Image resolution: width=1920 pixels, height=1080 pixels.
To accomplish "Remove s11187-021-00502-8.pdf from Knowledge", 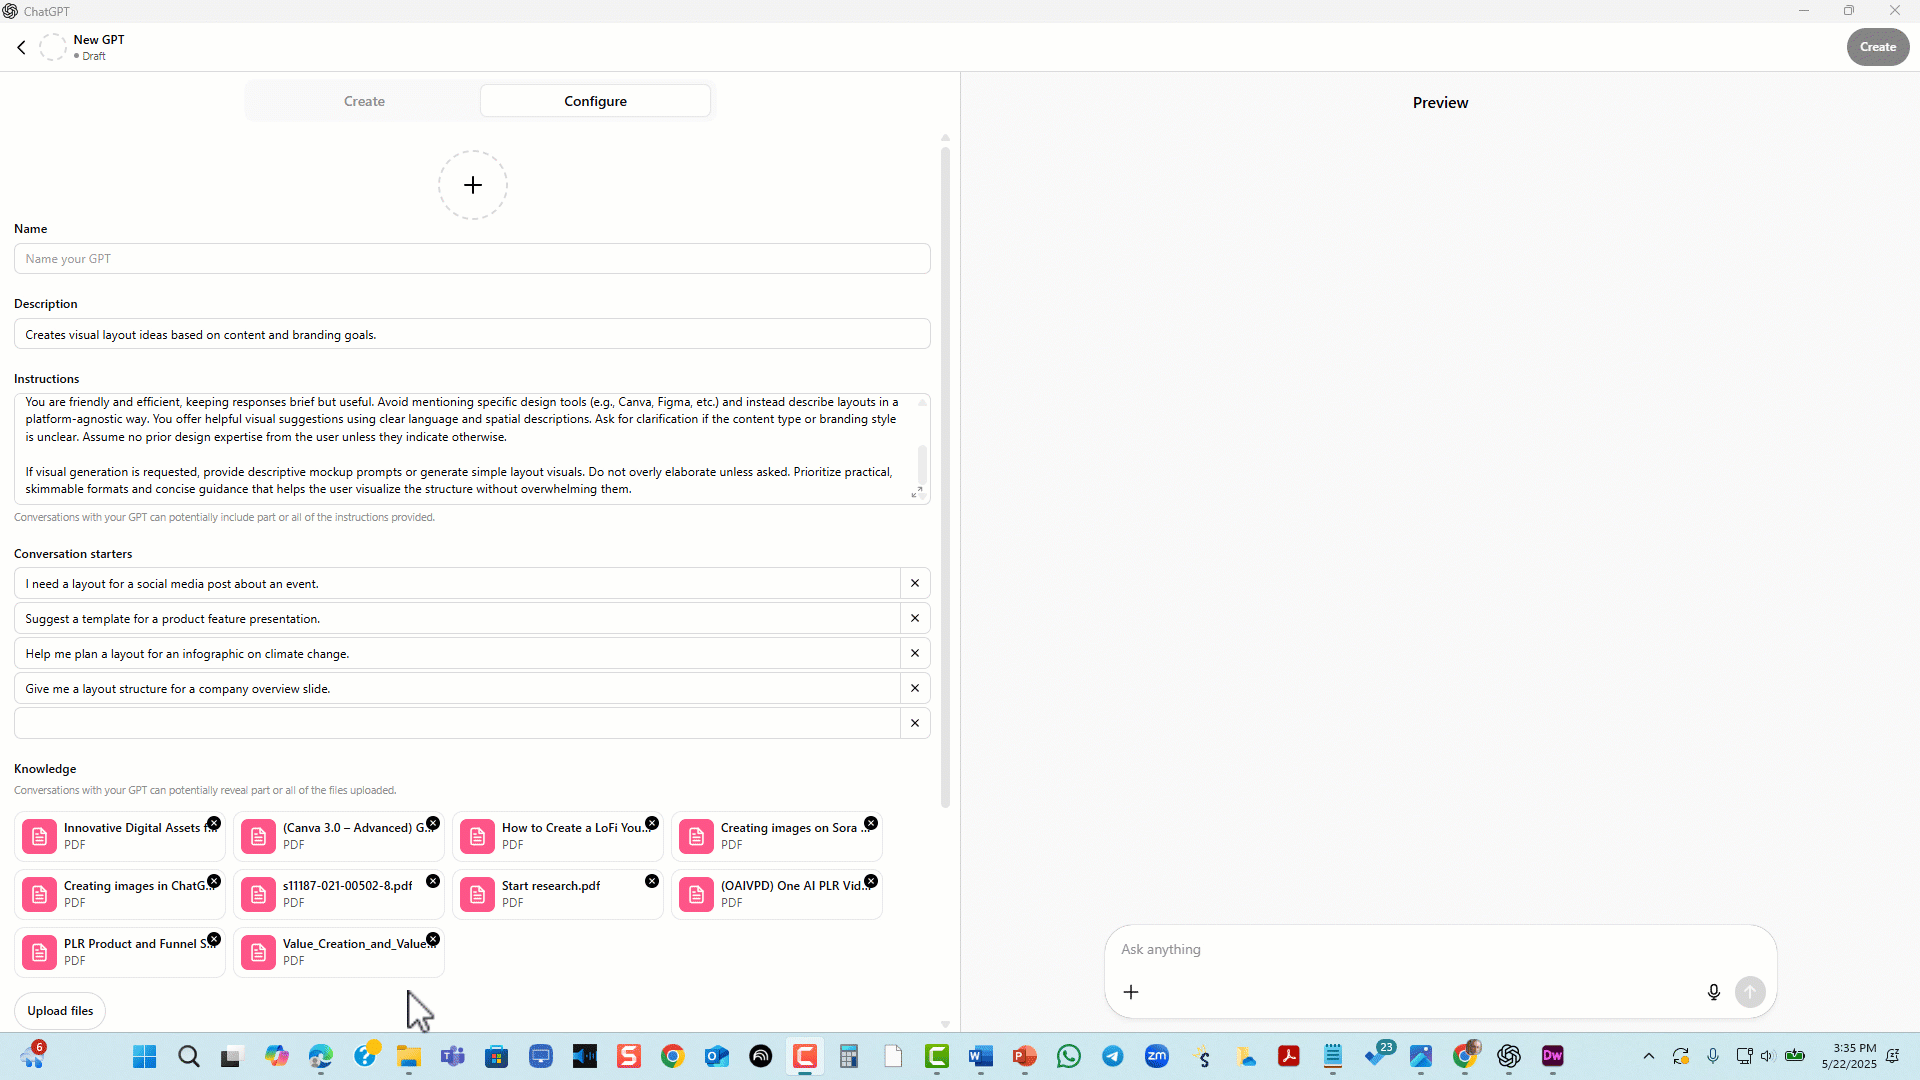I will [433, 881].
